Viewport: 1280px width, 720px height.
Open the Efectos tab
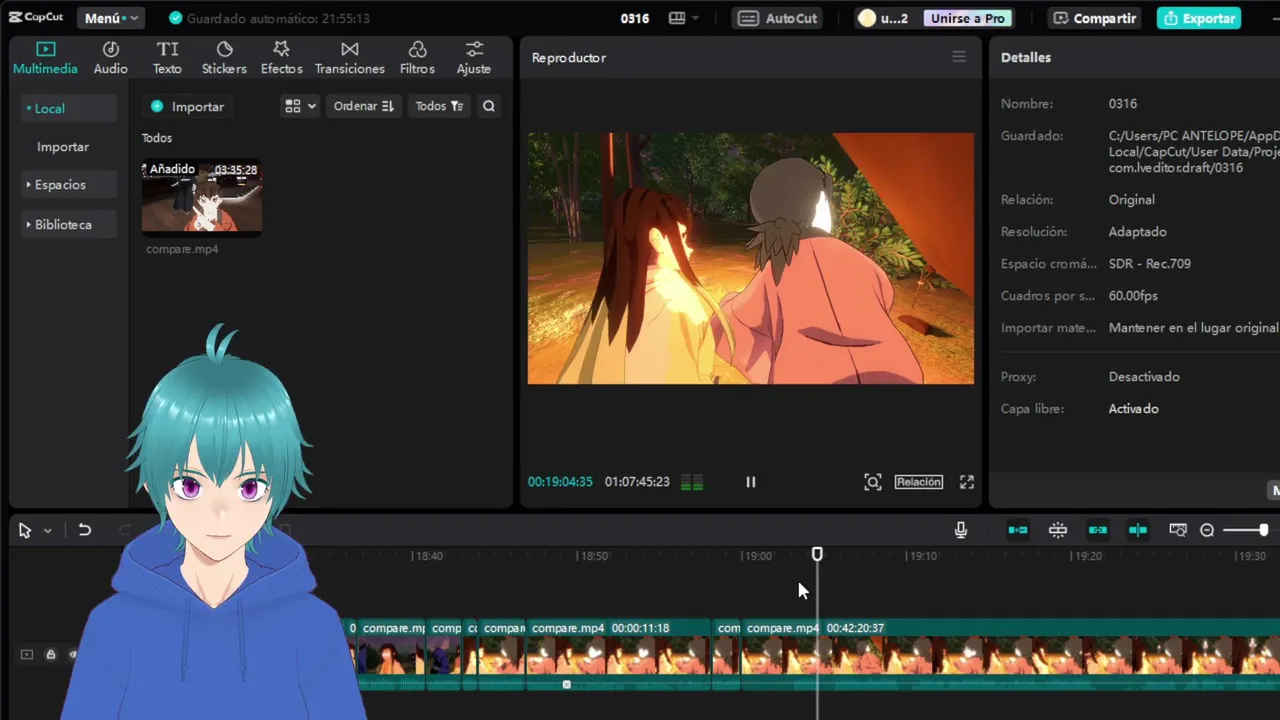tap(282, 58)
